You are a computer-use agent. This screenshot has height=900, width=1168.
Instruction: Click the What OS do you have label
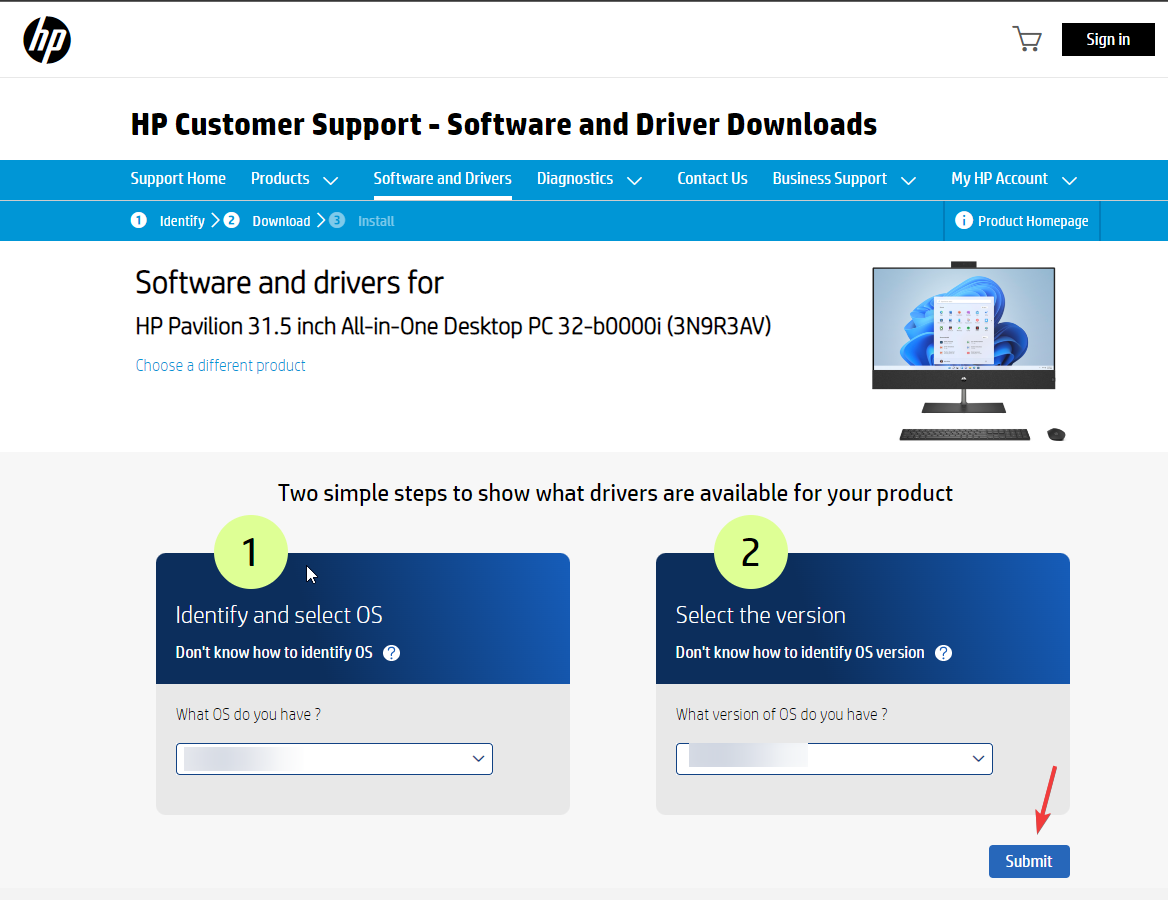(x=248, y=714)
